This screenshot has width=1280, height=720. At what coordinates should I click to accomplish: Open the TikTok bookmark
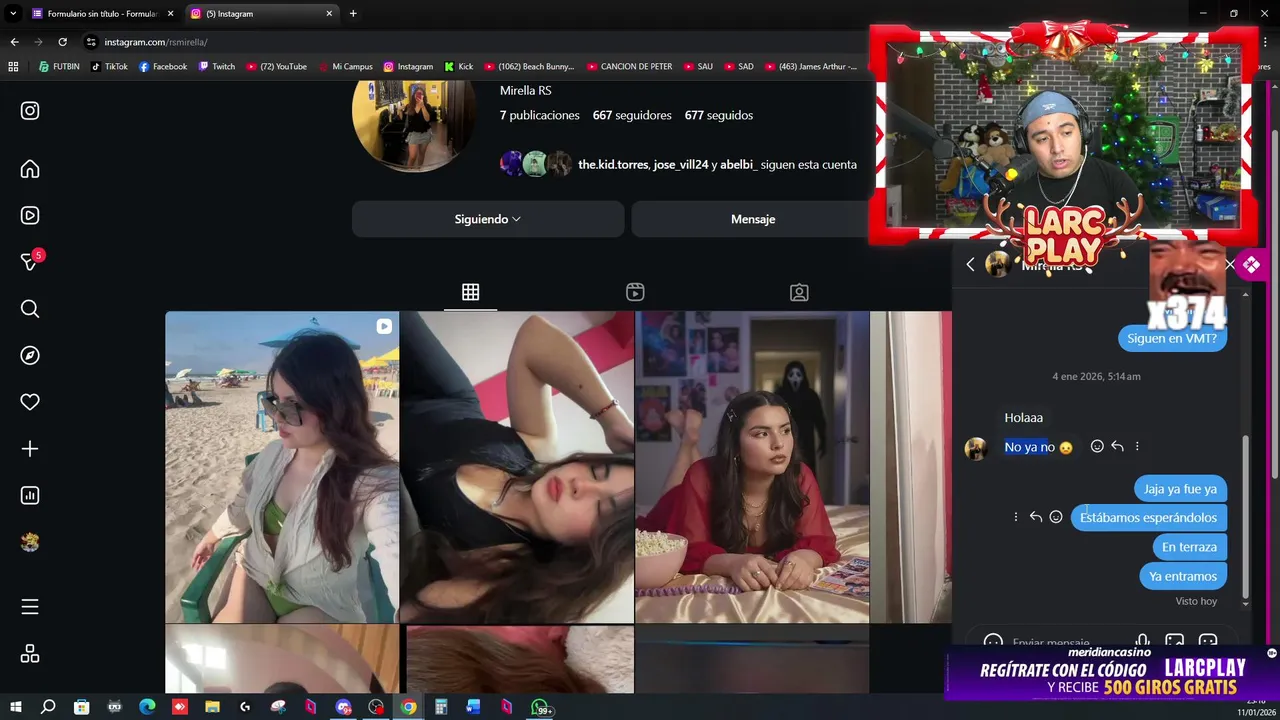coord(109,67)
